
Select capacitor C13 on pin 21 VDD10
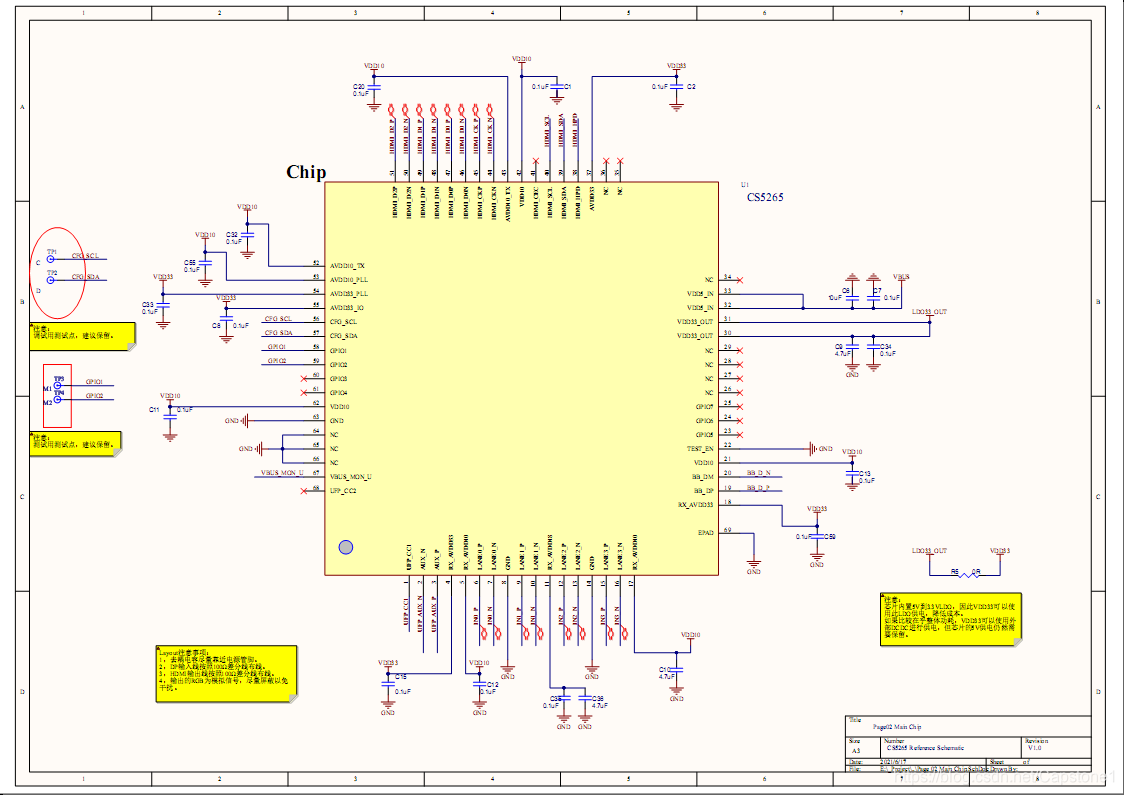click(x=852, y=473)
